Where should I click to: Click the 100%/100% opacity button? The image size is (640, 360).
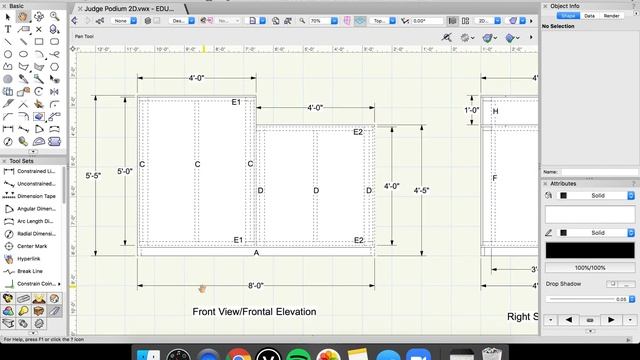point(590,268)
